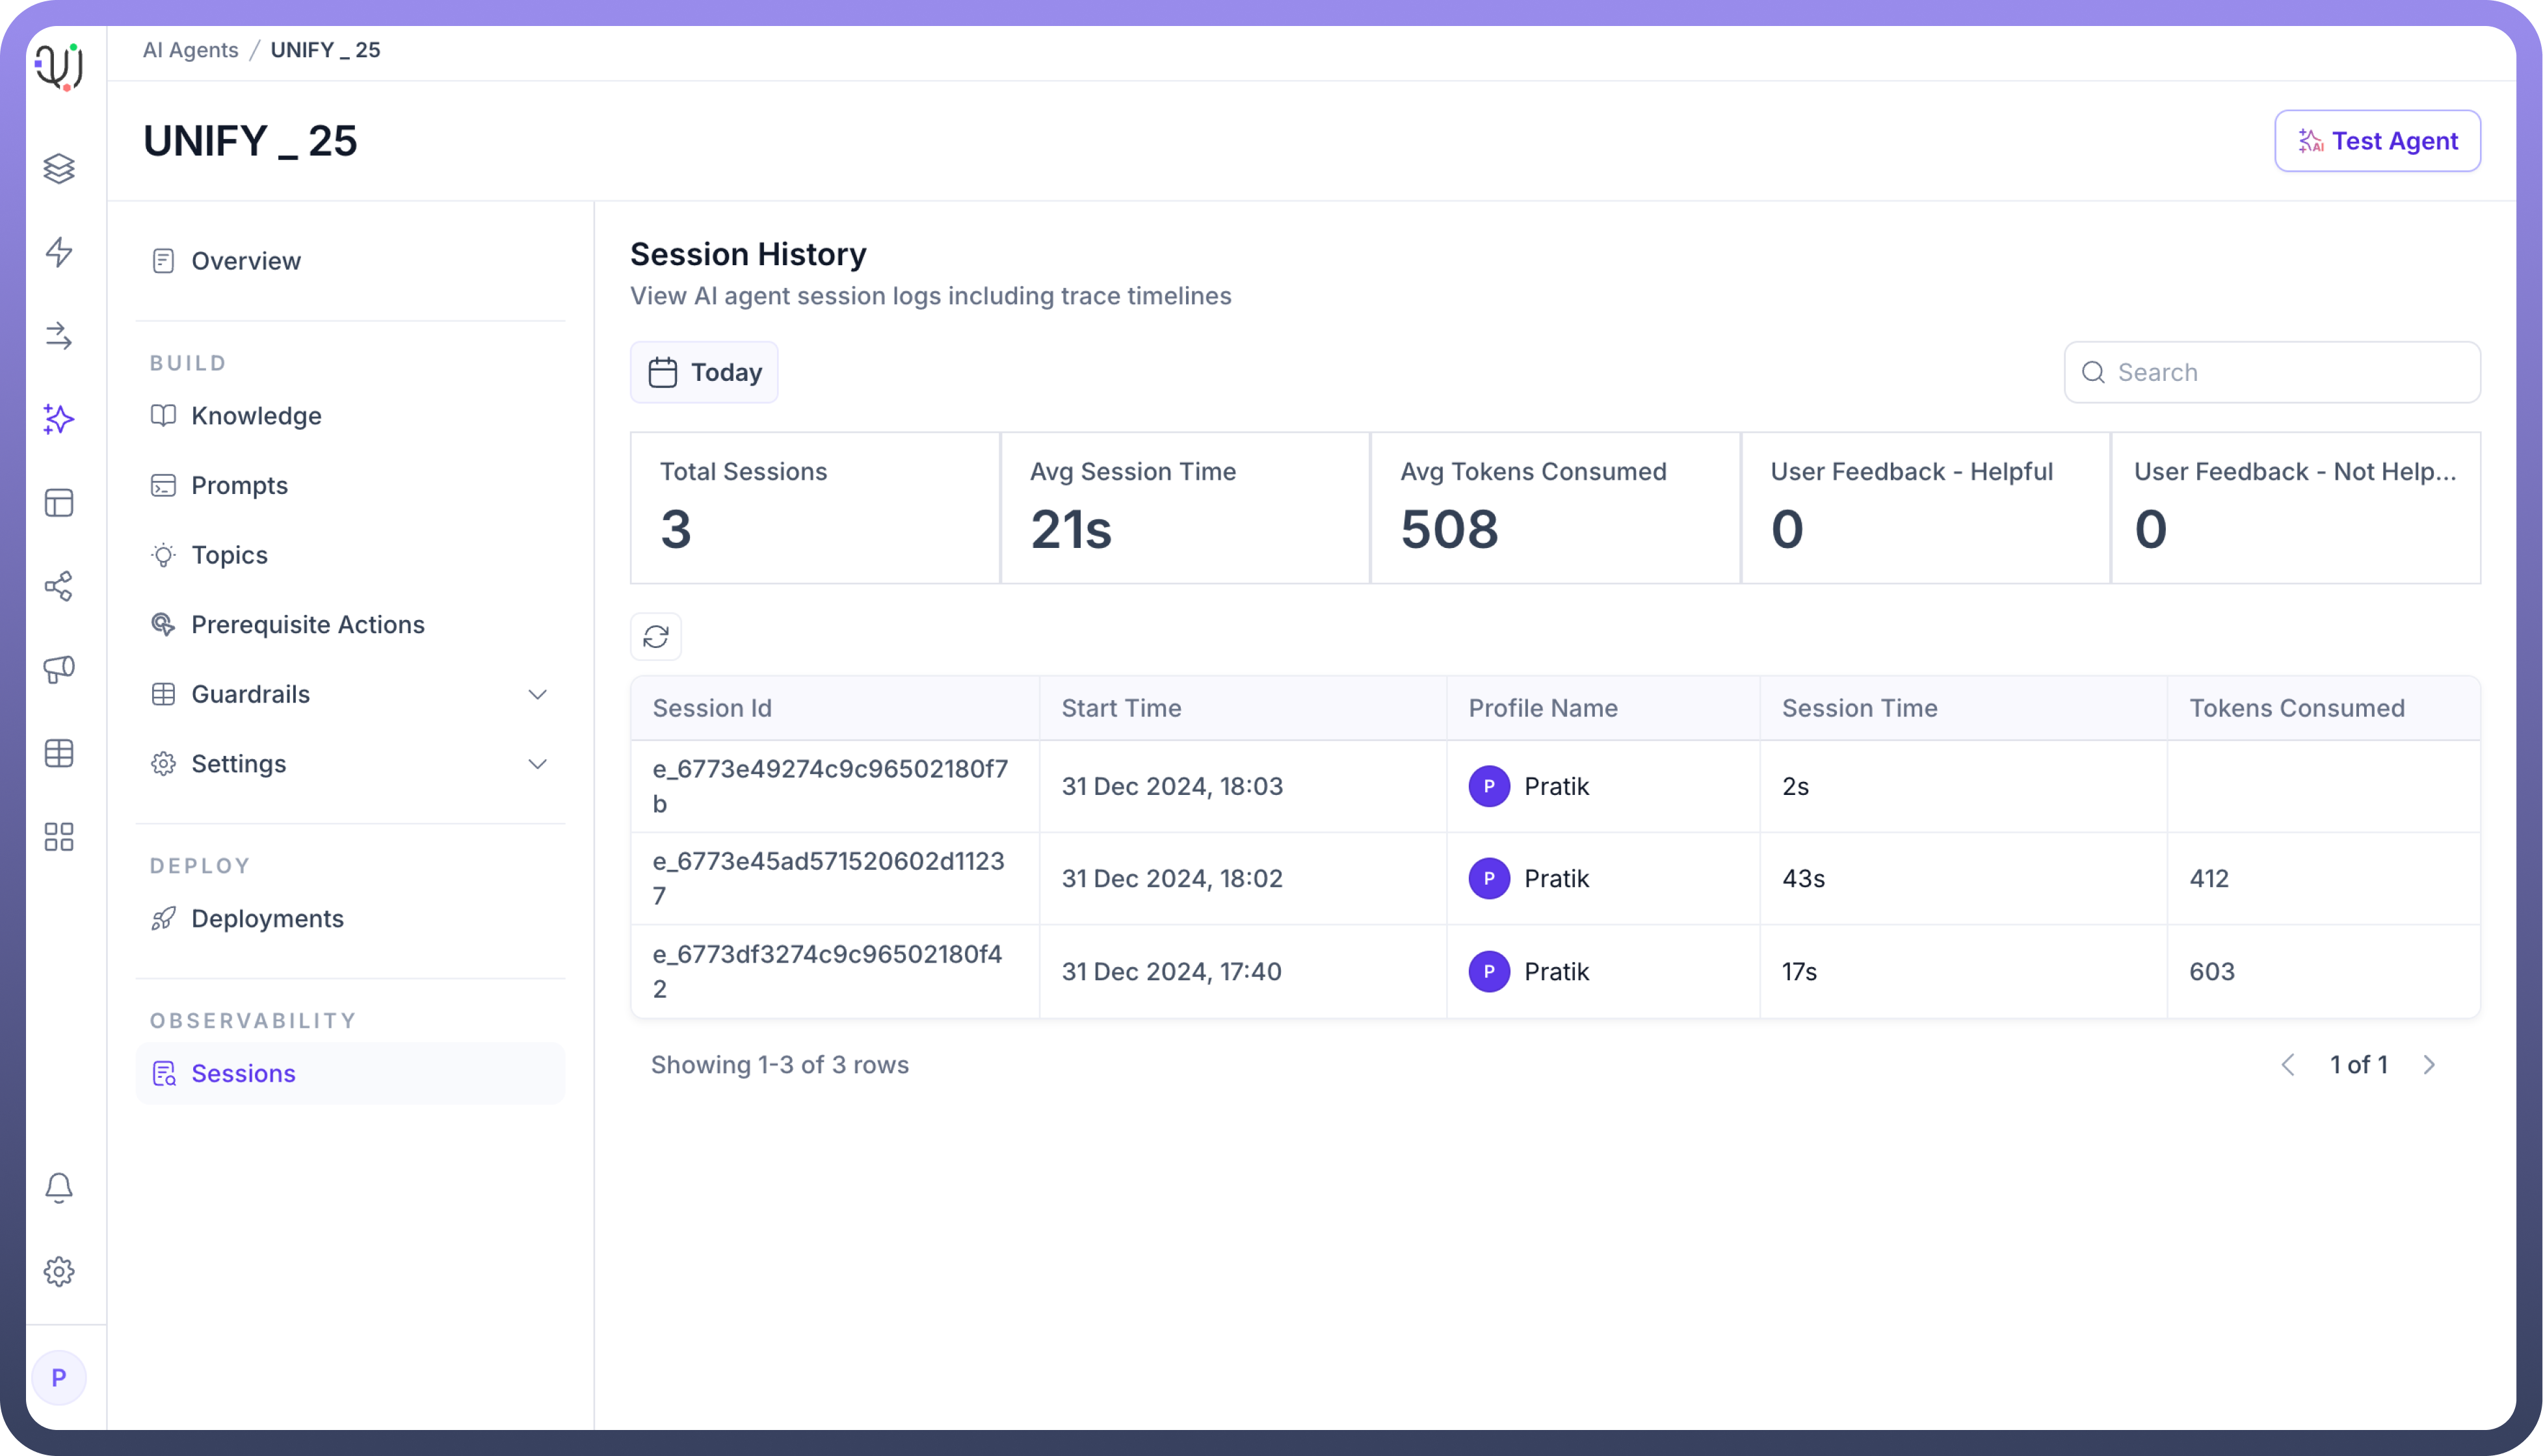Click the Test Agent button
The height and width of the screenshot is (1456, 2543).
click(x=2377, y=141)
